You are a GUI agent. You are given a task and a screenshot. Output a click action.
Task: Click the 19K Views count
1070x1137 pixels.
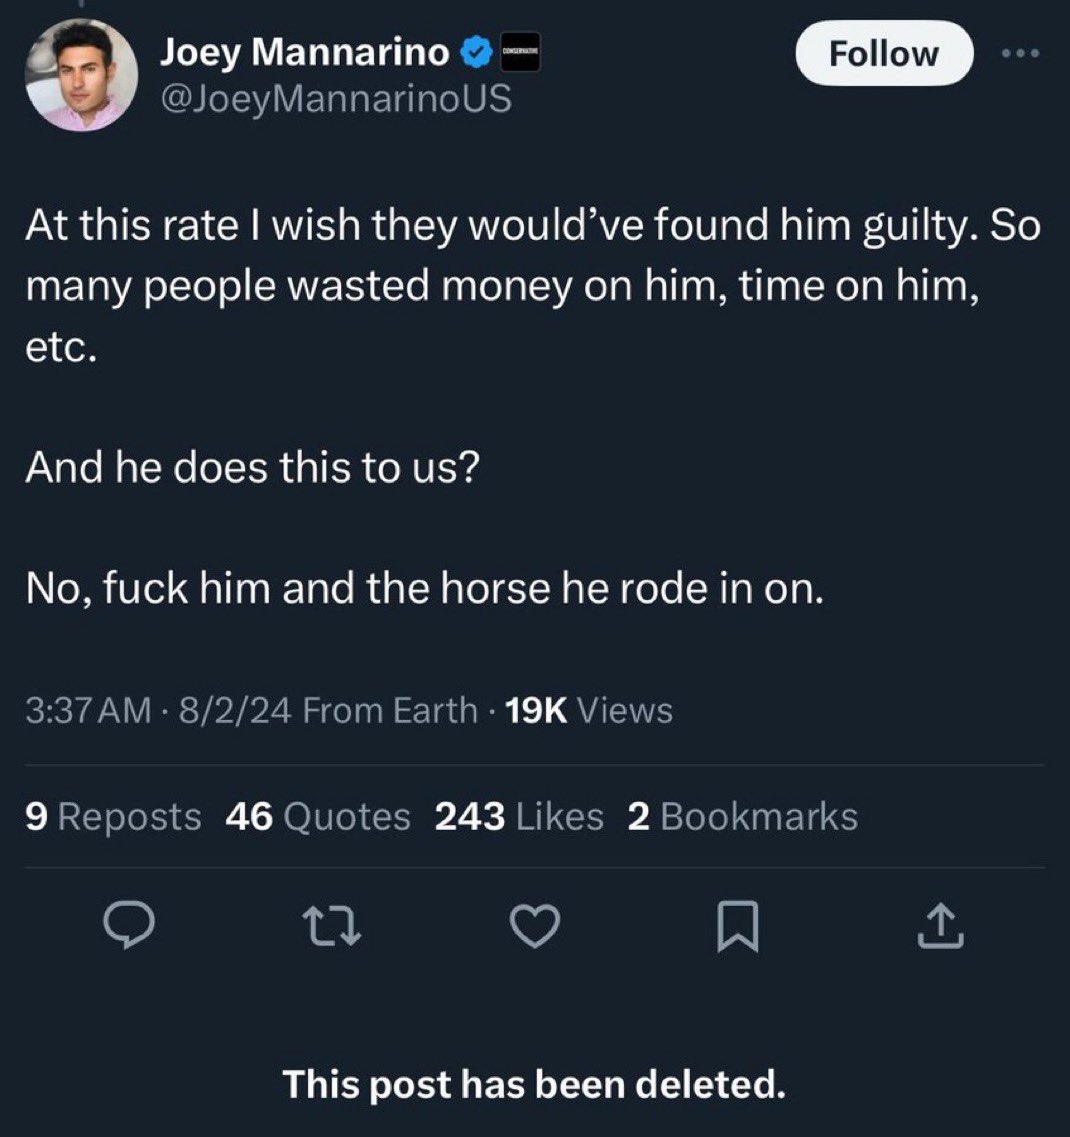coord(589,711)
